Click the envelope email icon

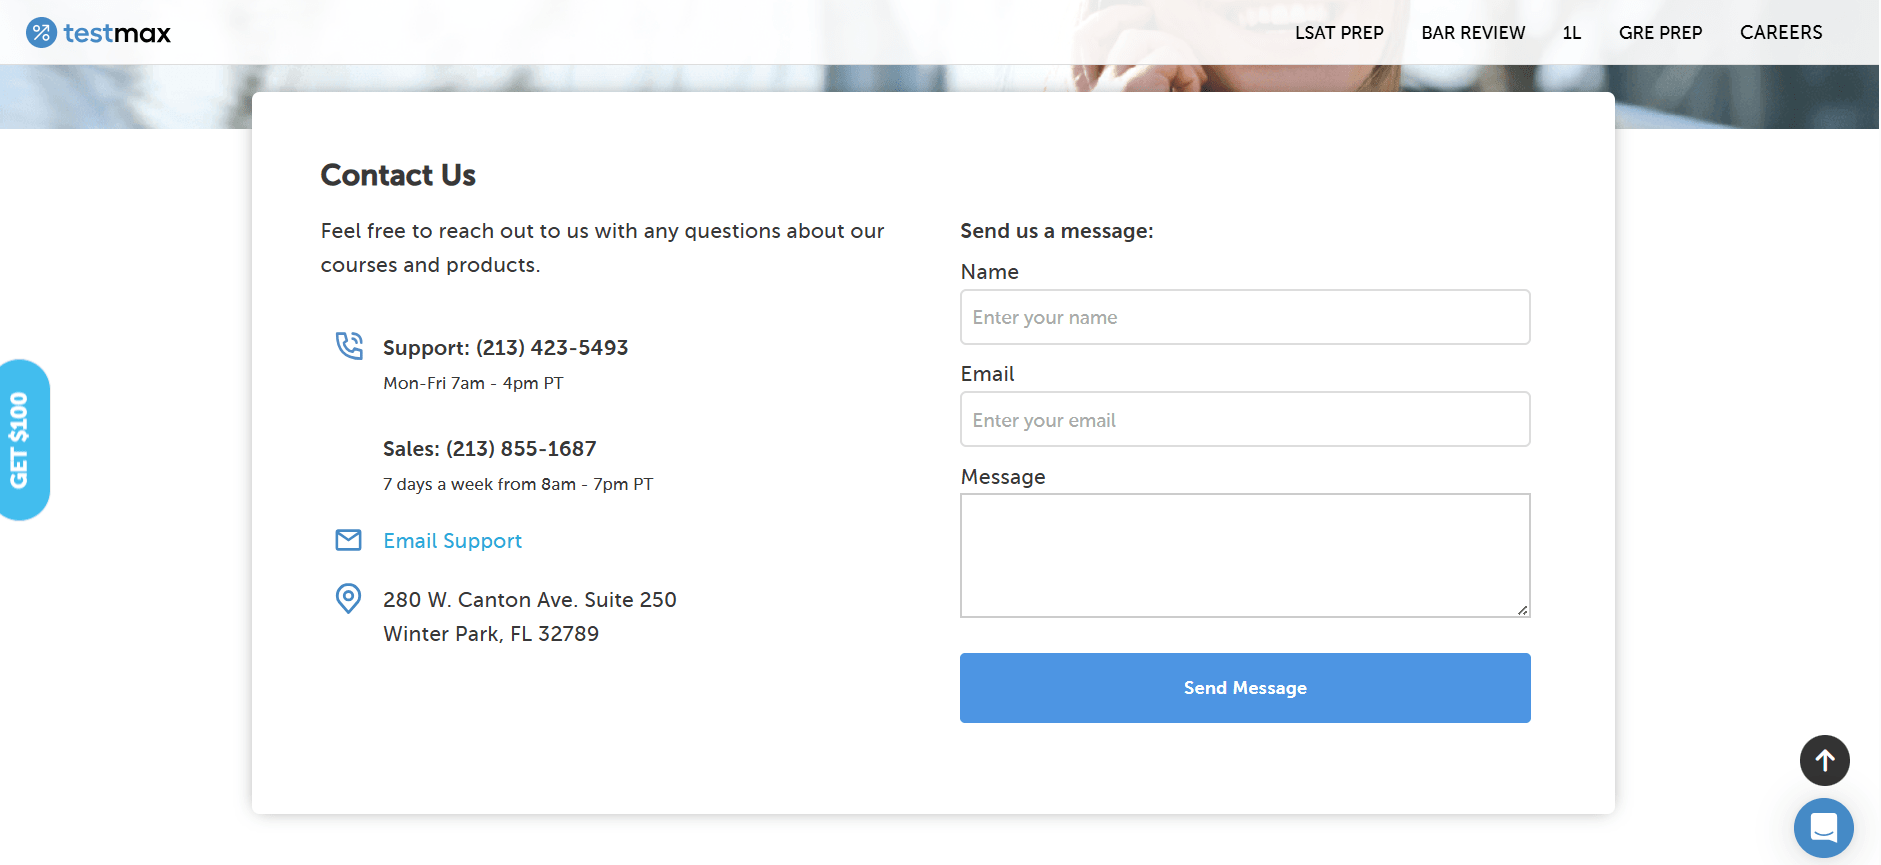[x=348, y=540]
